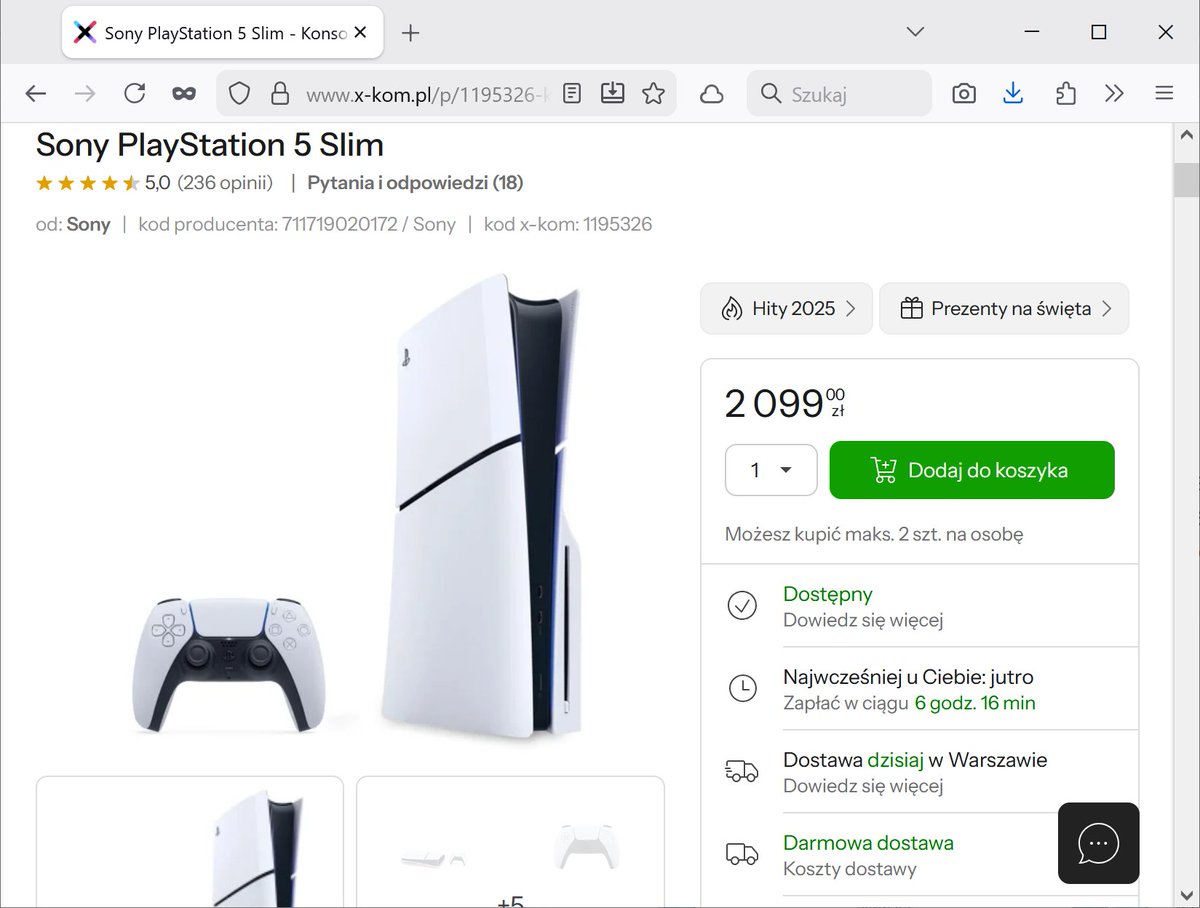The width and height of the screenshot is (1200, 908).
Task: Open Pytania i odpowiedzi (18) link
Action: (415, 182)
